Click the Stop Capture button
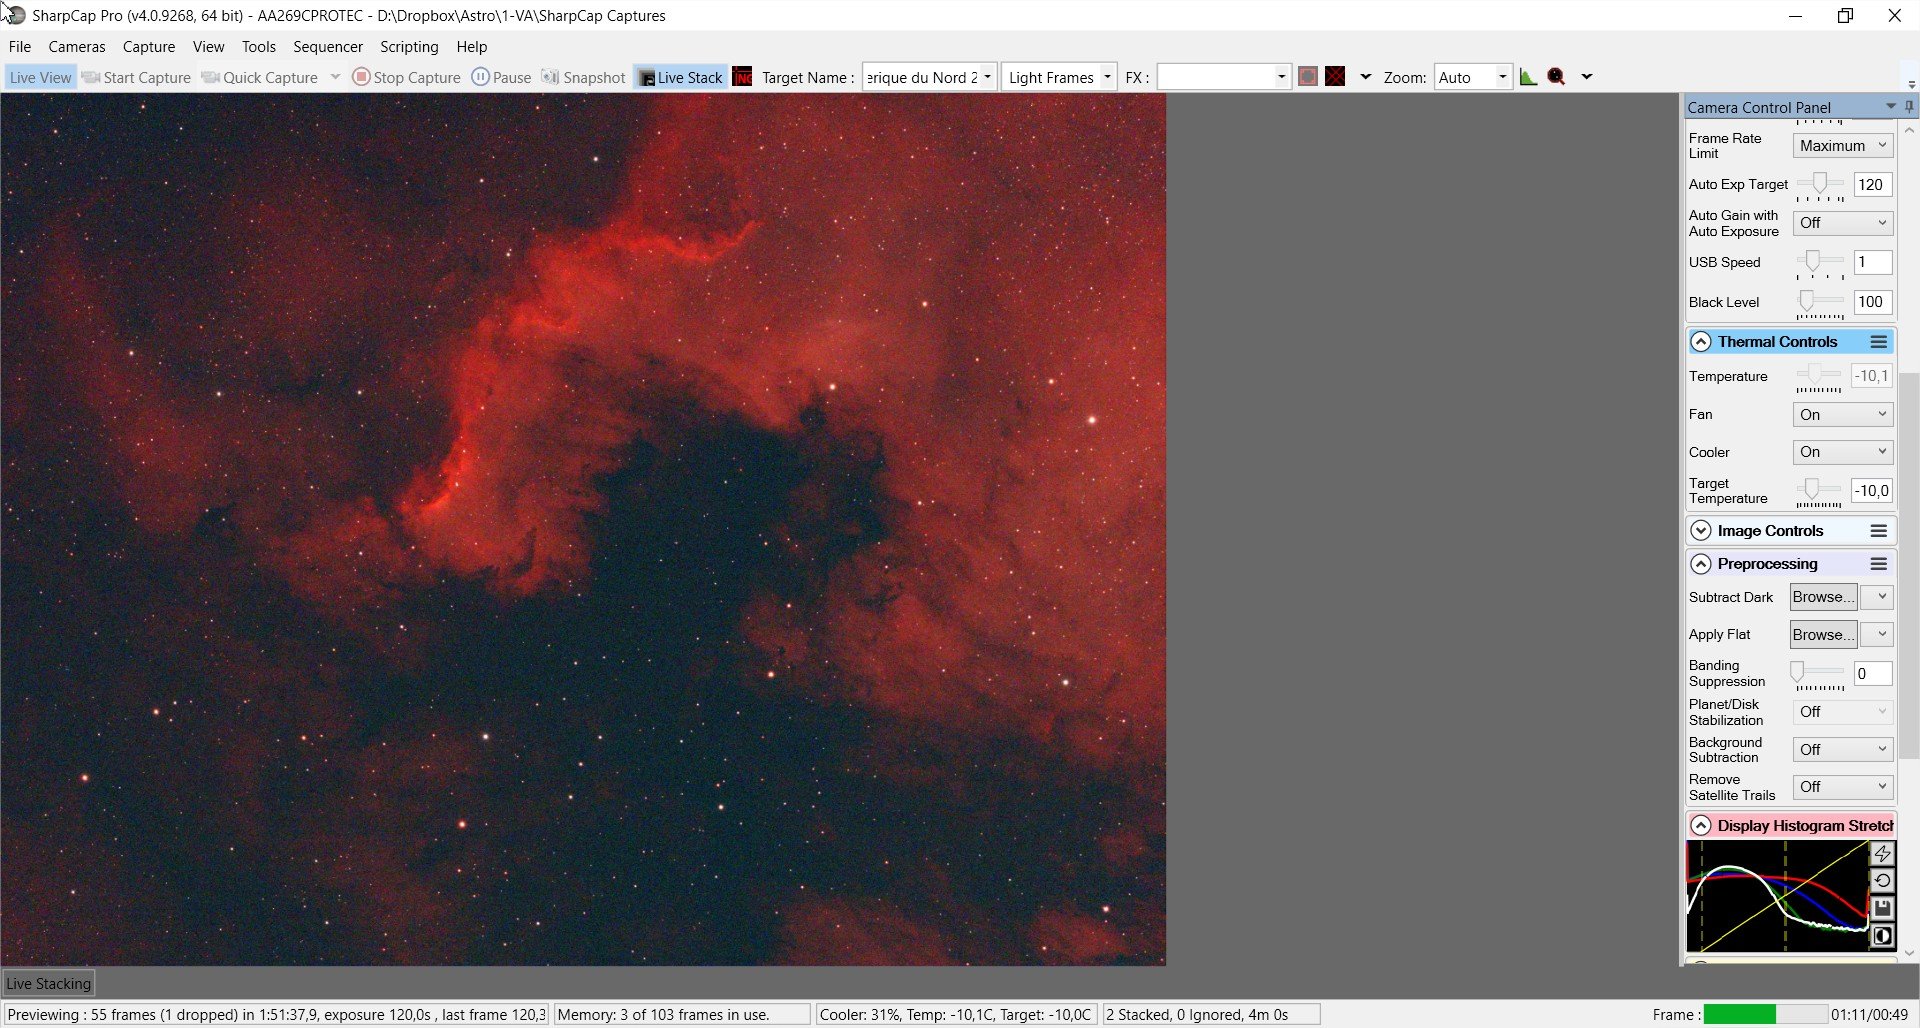 pyautogui.click(x=406, y=77)
